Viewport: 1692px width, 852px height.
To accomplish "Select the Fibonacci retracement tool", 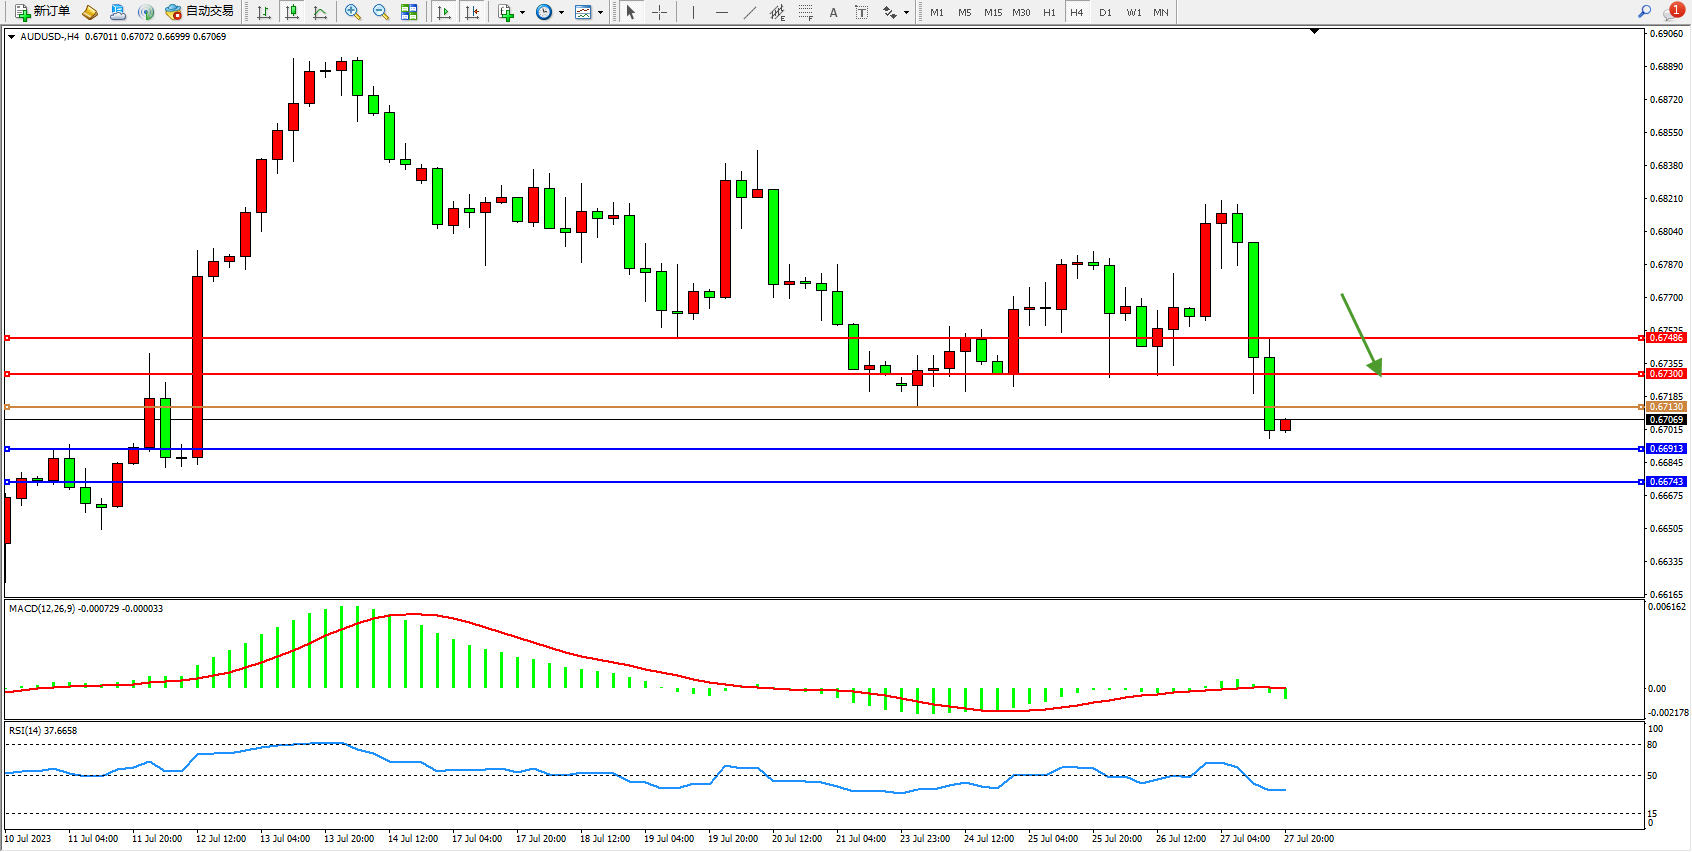I will [x=805, y=12].
